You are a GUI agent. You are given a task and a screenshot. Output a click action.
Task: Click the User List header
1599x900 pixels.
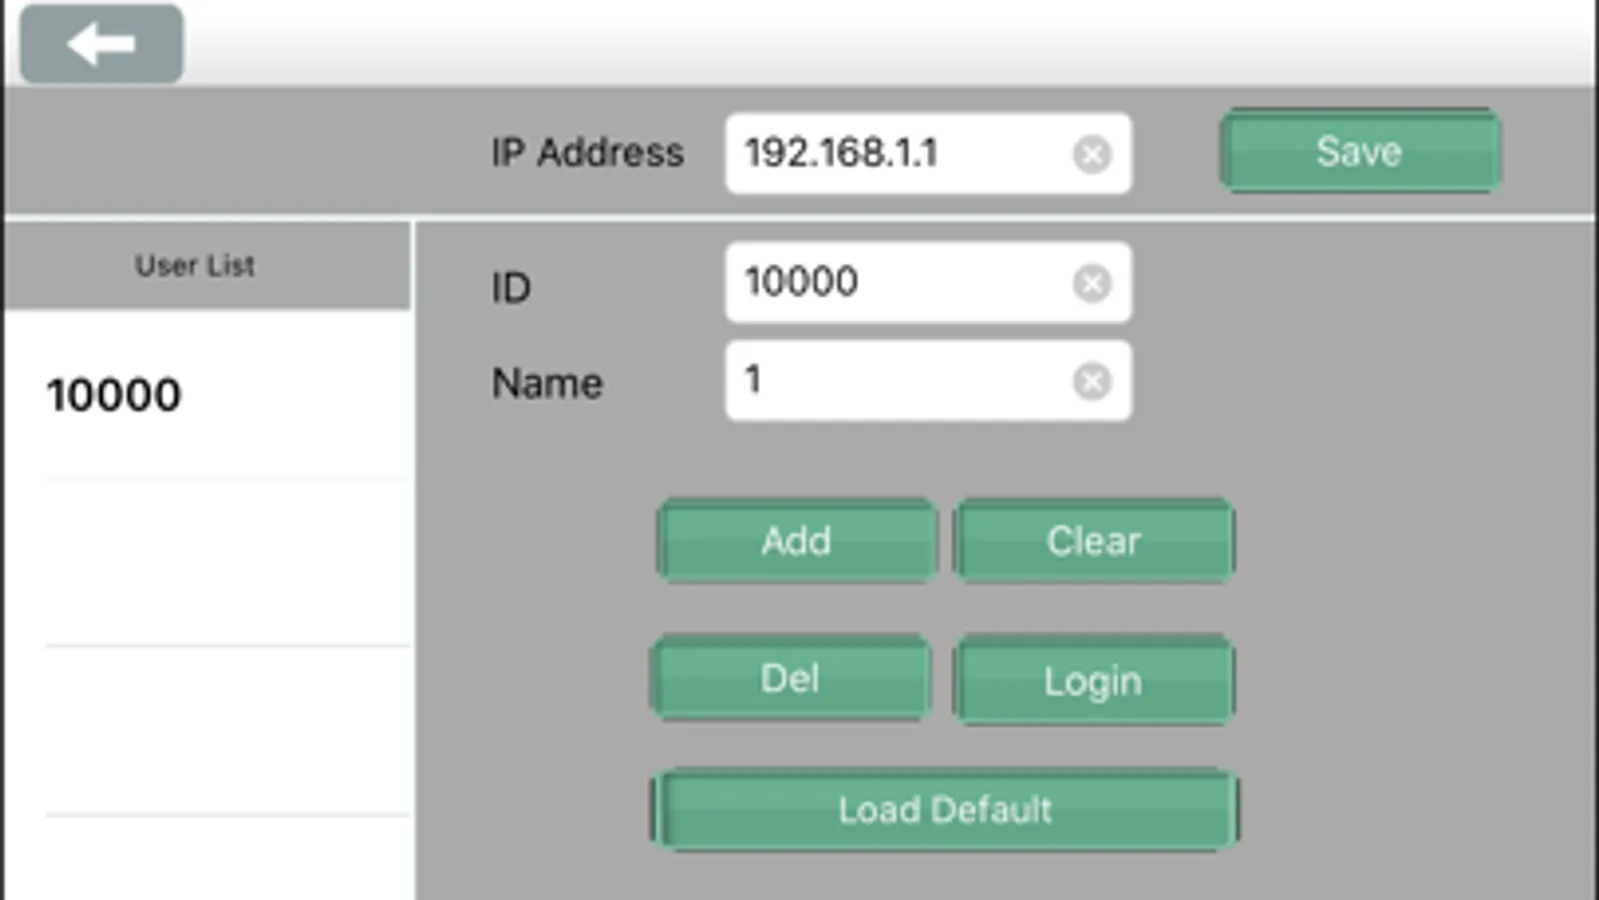coord(207,265)
